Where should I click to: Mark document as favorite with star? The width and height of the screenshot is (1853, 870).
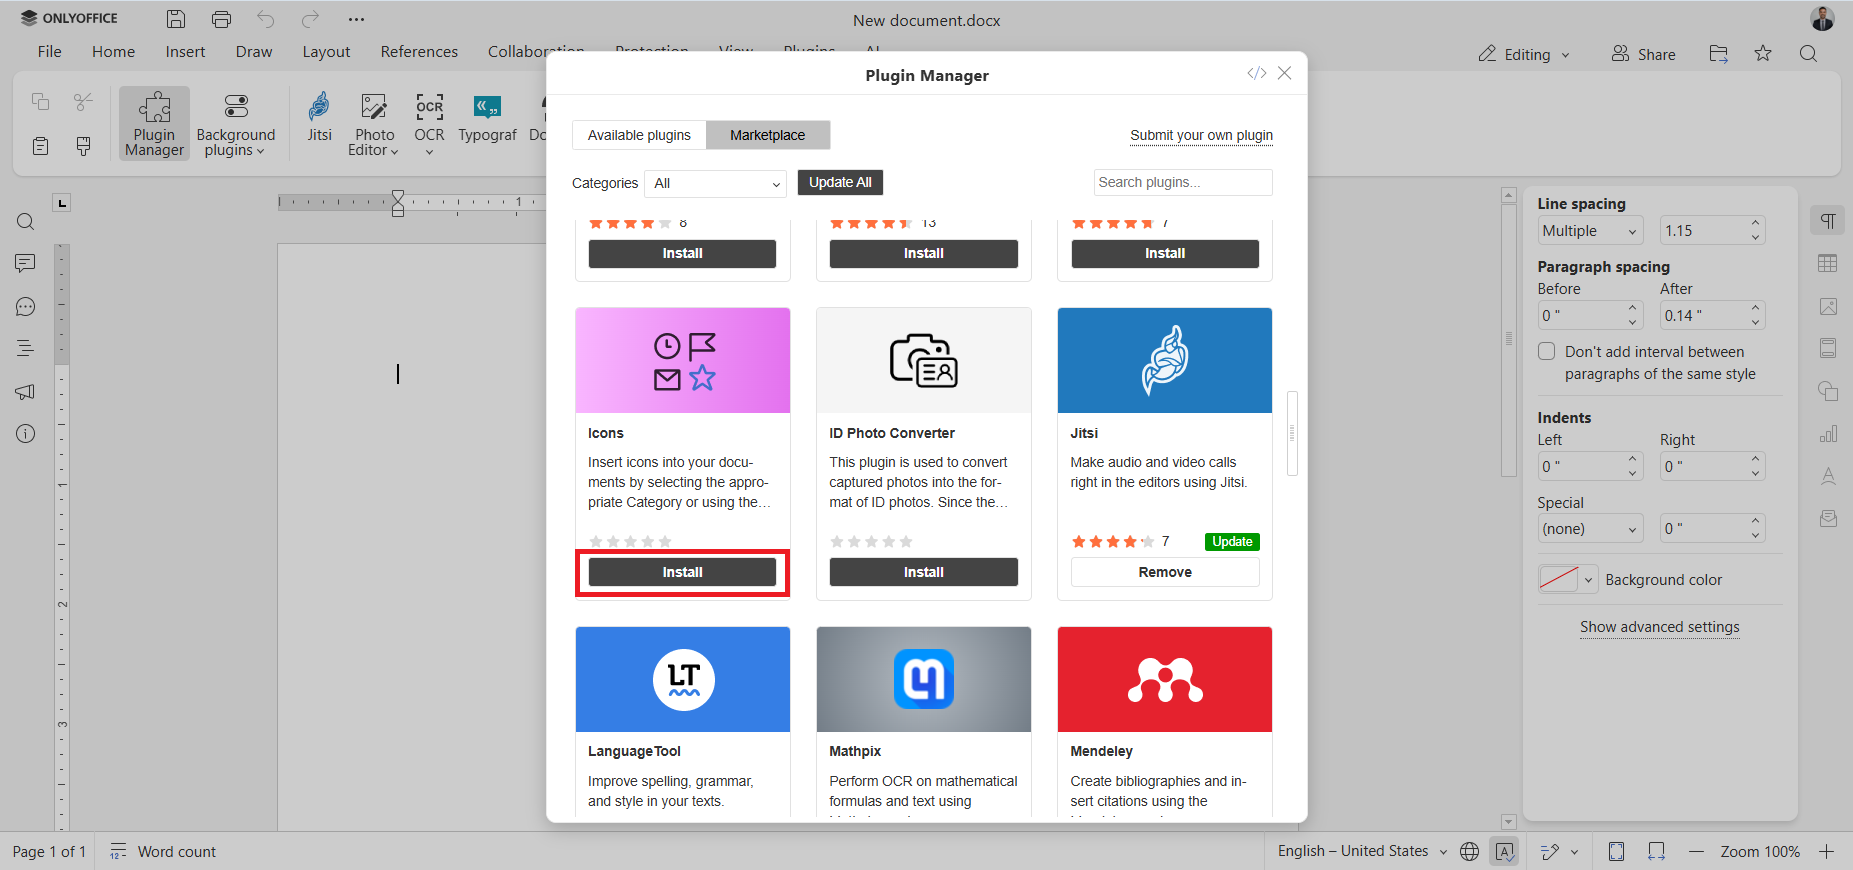[1763, 54]
